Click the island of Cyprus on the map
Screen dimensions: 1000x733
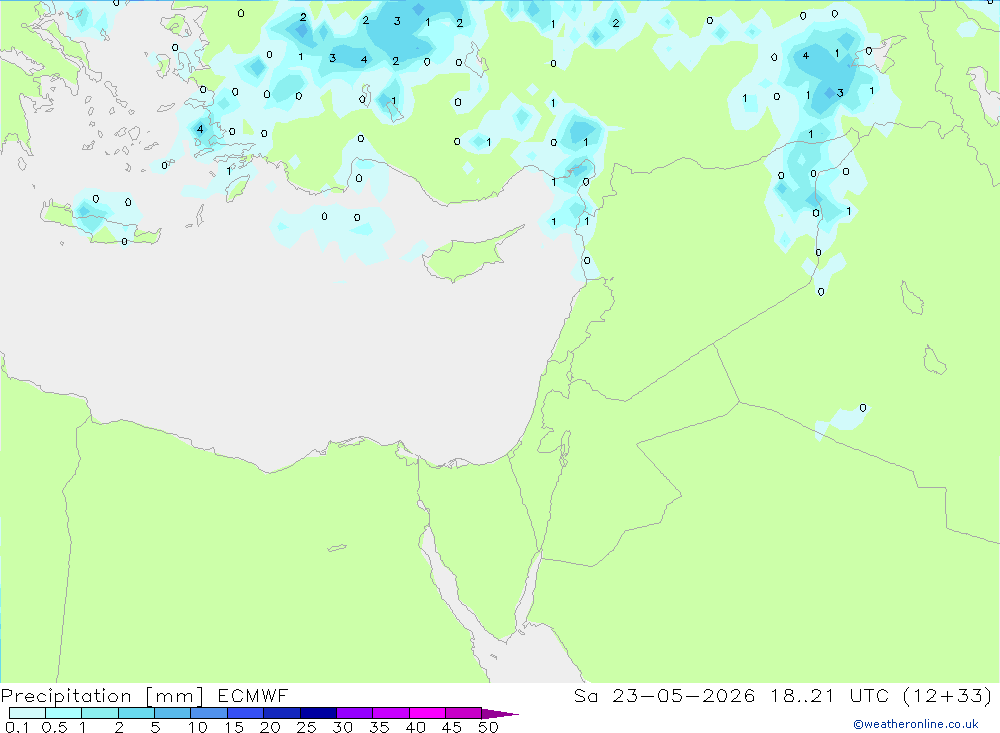click(x=466, y=256)
